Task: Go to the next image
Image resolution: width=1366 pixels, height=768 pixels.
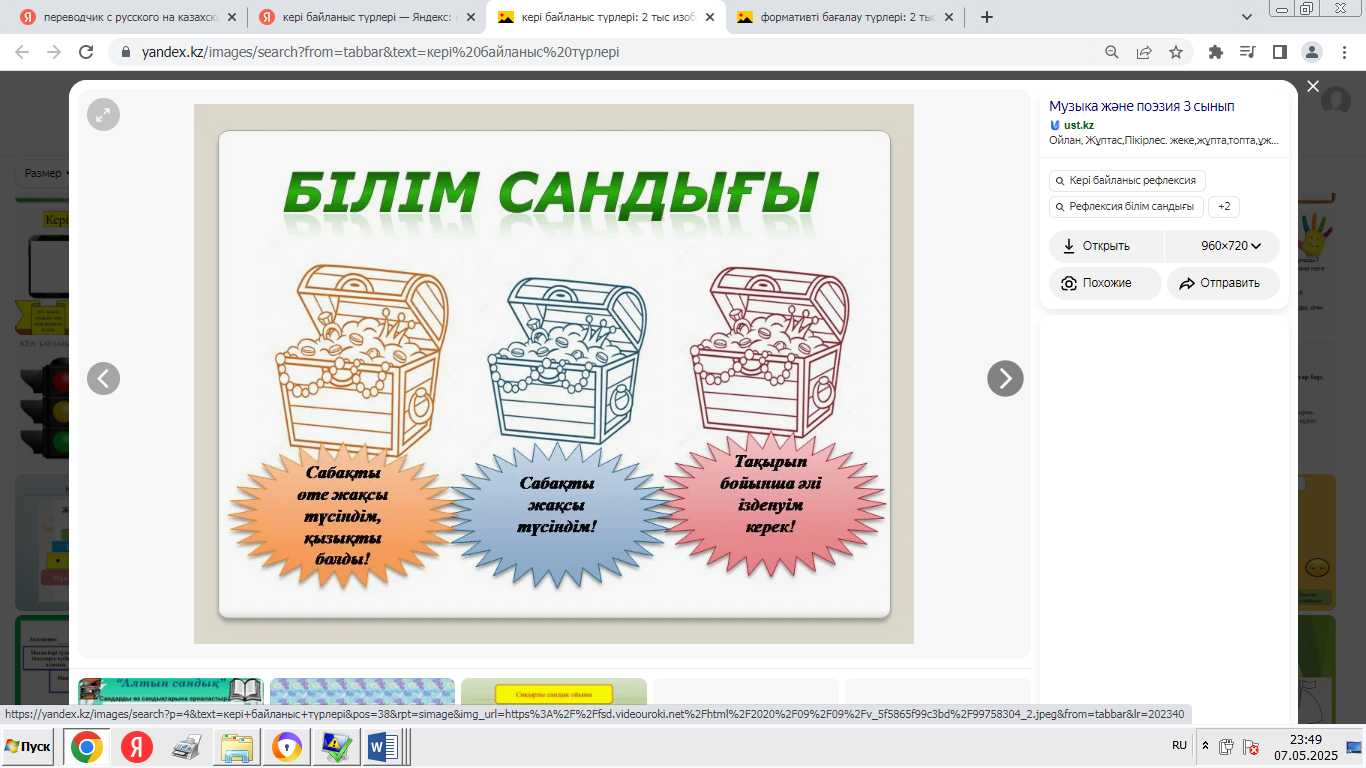Action: pos(1005,378)
